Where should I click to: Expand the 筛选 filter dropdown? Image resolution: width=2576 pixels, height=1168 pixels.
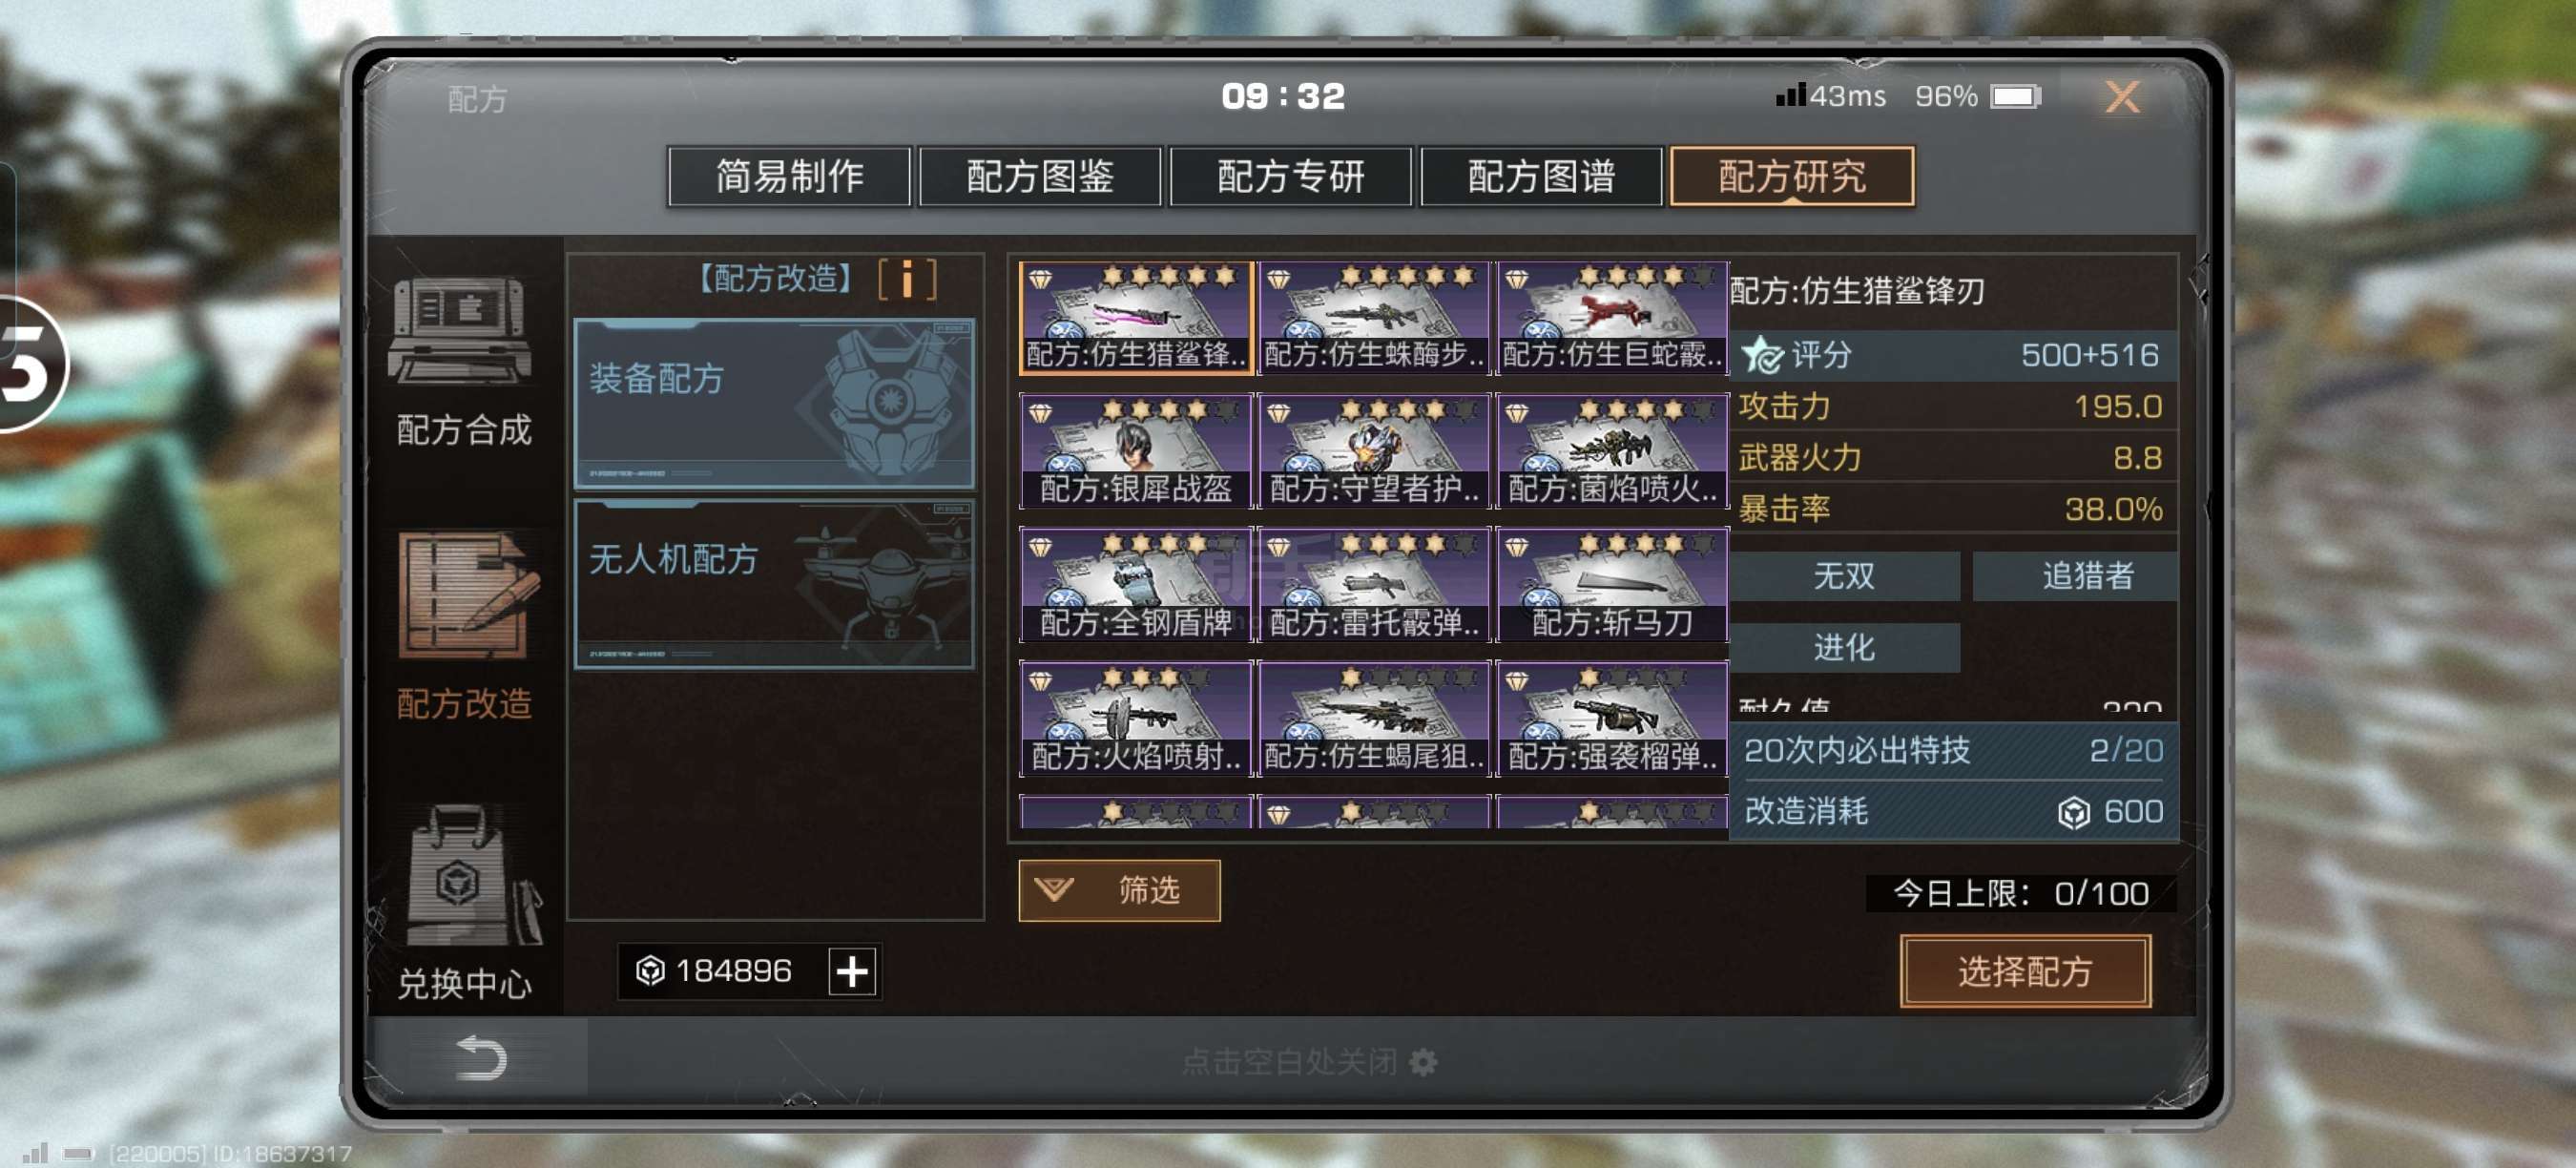pyautogui.click(x=1119, y=890)
